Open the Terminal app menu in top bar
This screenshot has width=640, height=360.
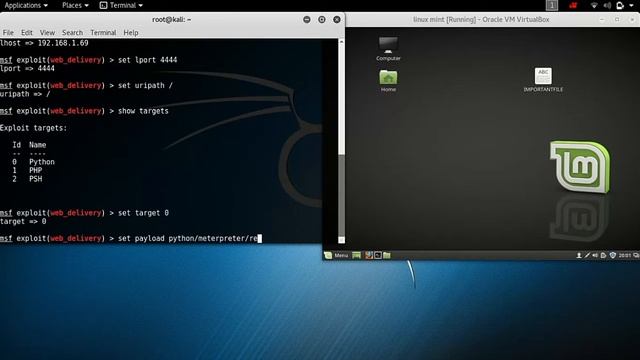click(121, 5)
